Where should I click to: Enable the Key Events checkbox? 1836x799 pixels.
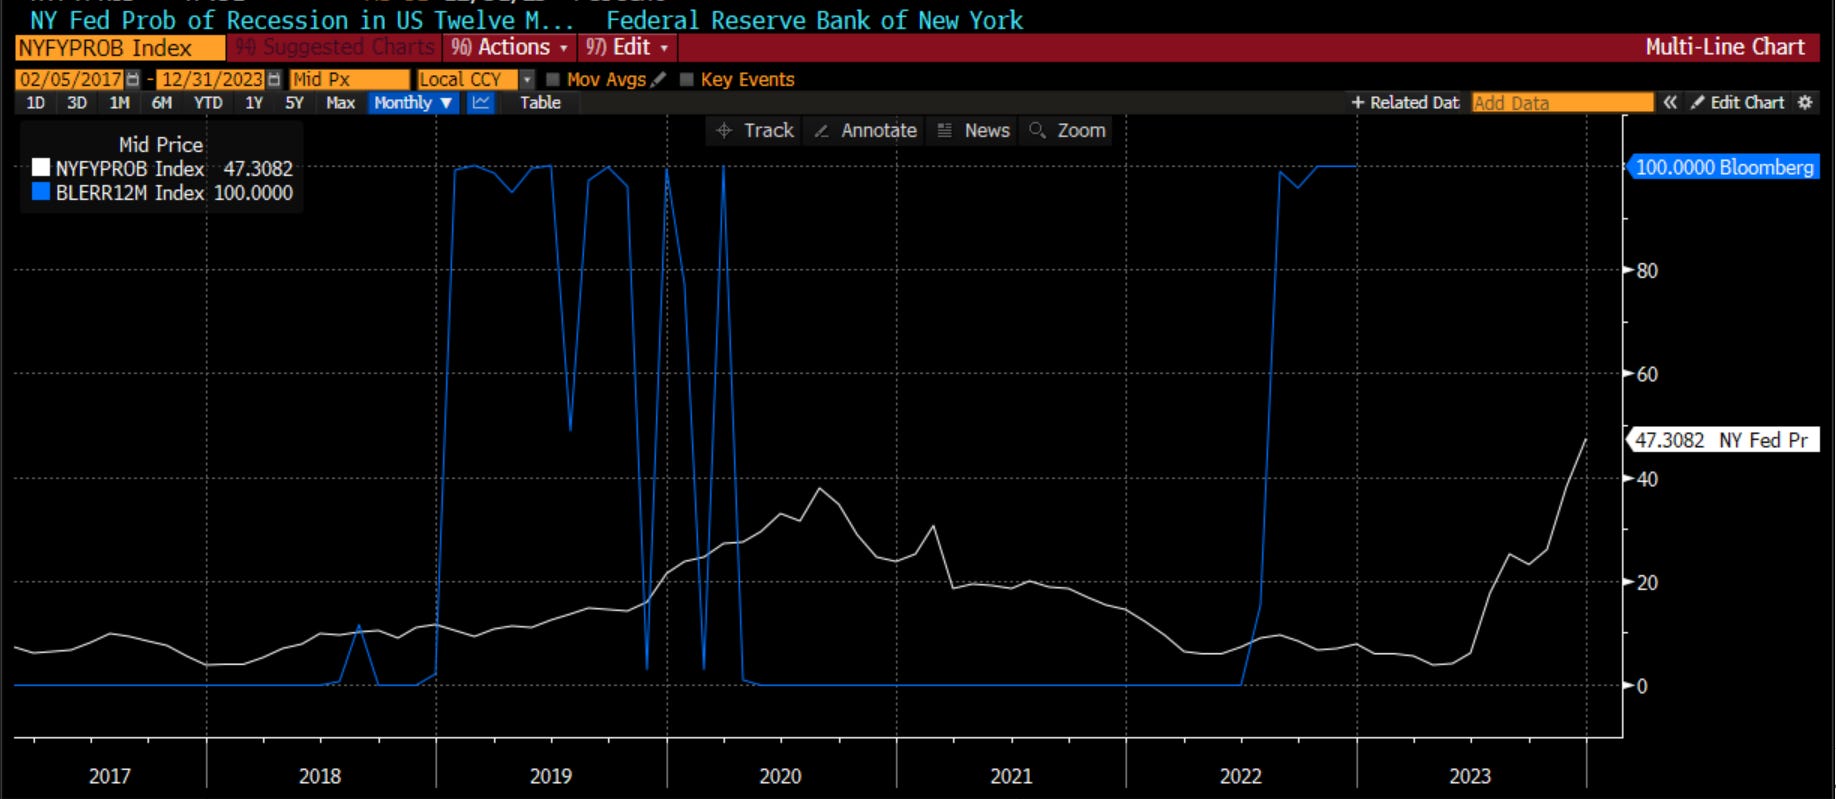(686, 79)
